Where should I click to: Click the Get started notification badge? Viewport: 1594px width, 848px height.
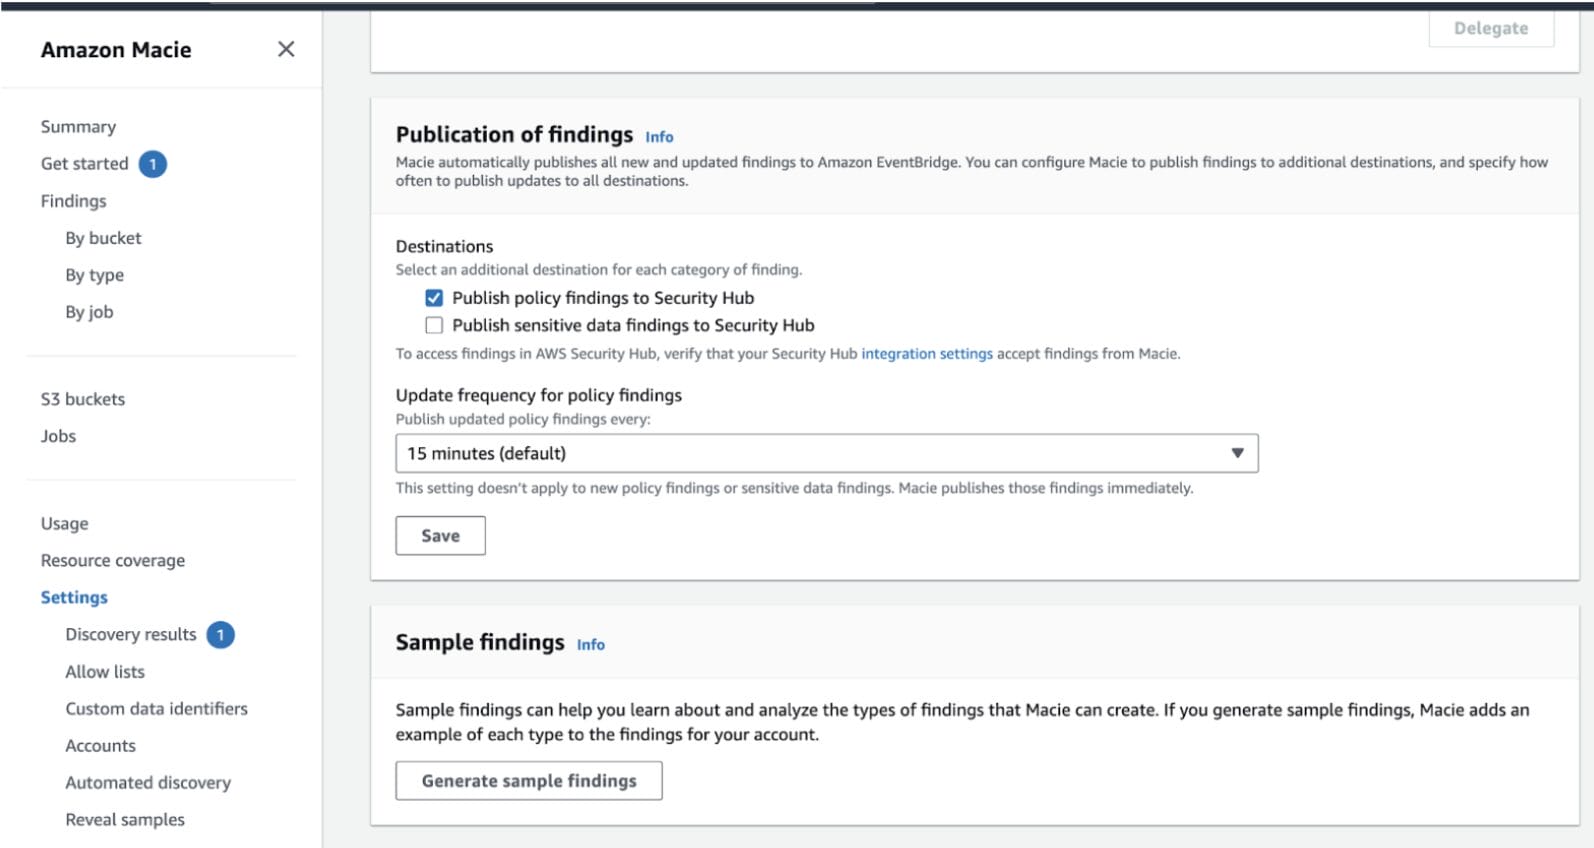click(153, 164)
